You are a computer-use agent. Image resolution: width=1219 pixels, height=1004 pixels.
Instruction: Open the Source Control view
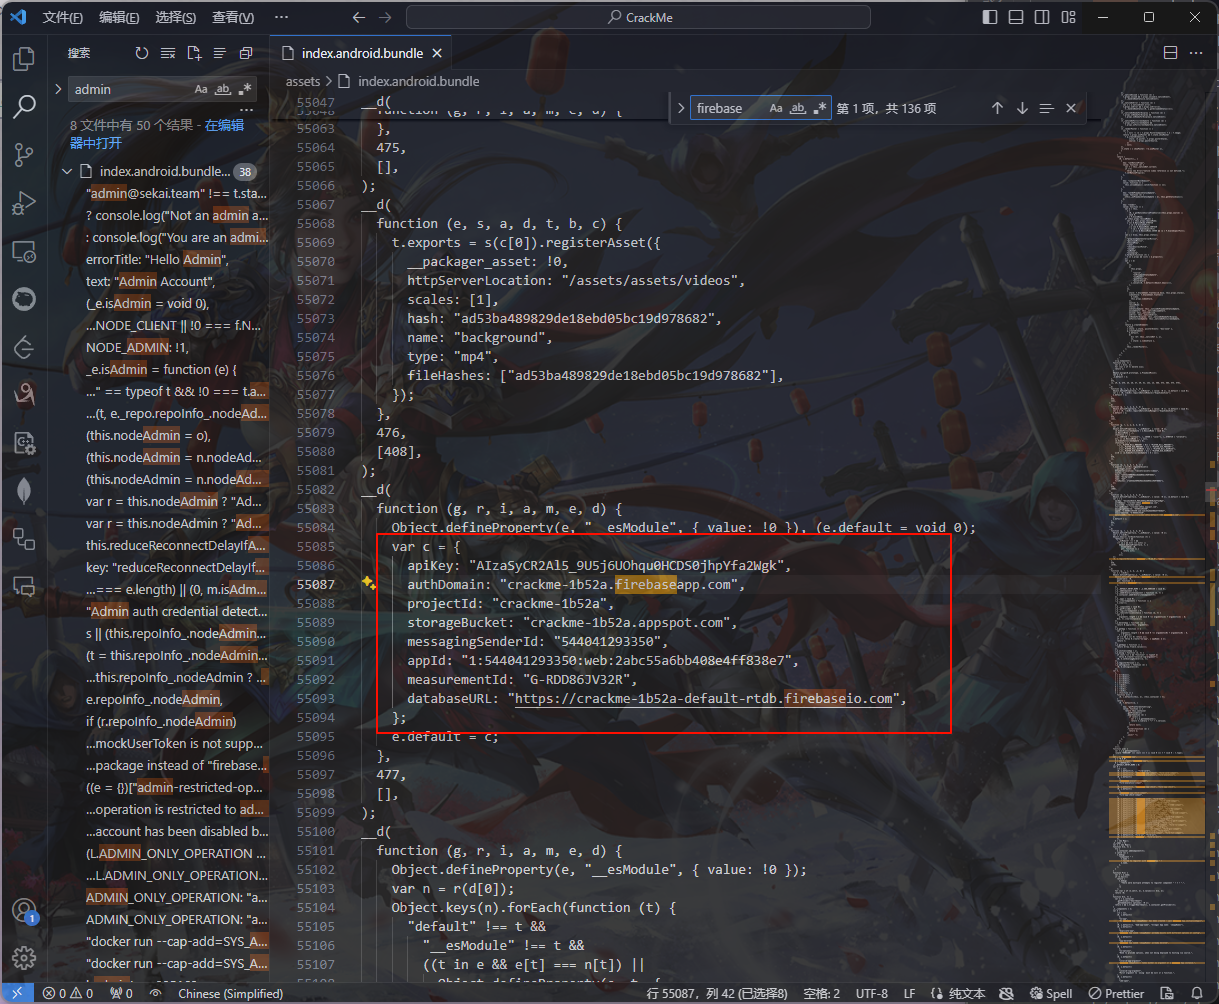point(24,154)
